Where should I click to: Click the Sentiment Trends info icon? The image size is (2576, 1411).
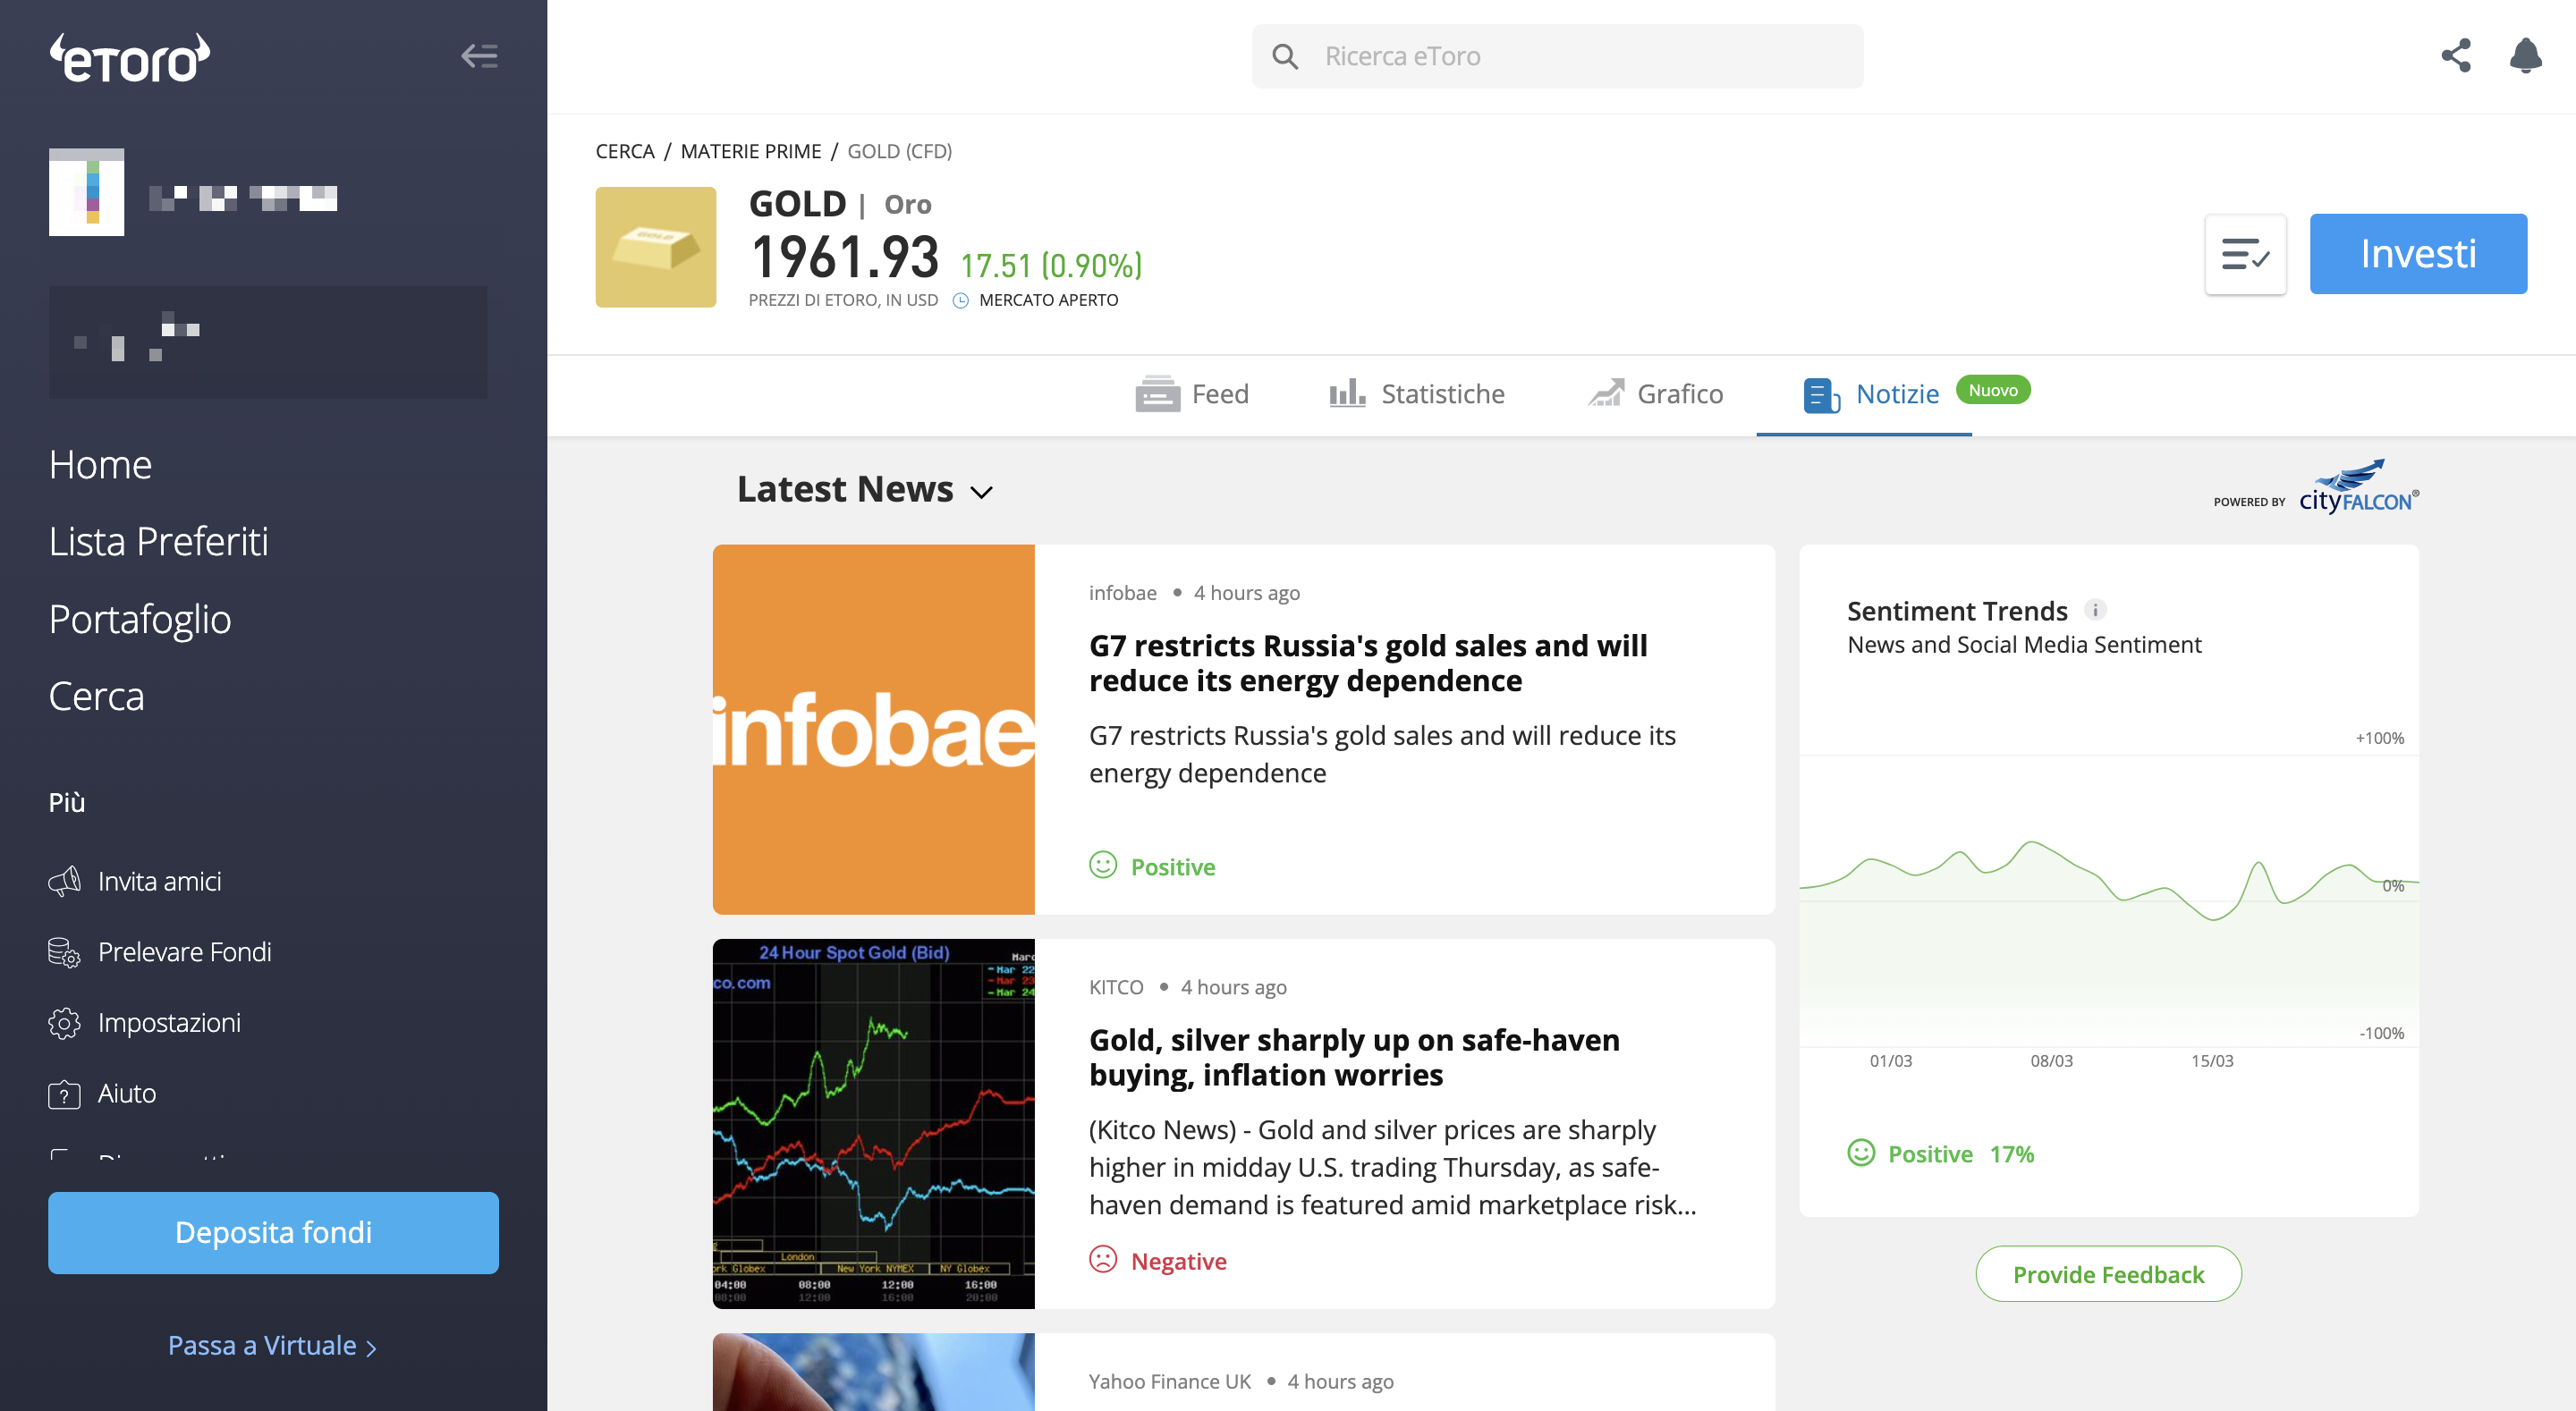pos(2095,609)
